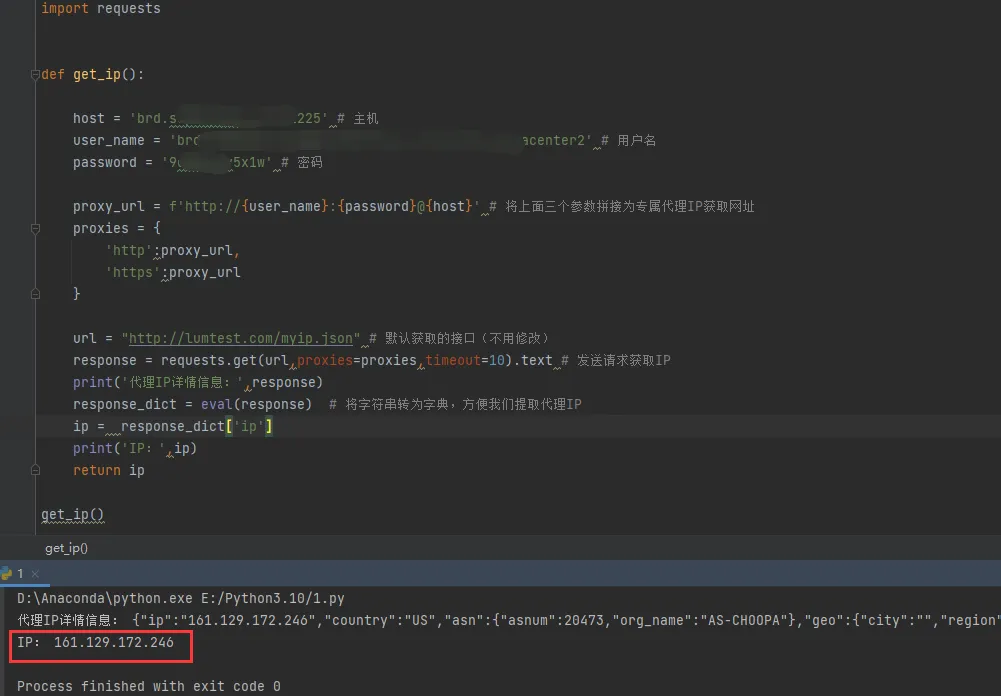
Task: Click the 发送请求获取IP comment
Action: click(x=615, y=361)
